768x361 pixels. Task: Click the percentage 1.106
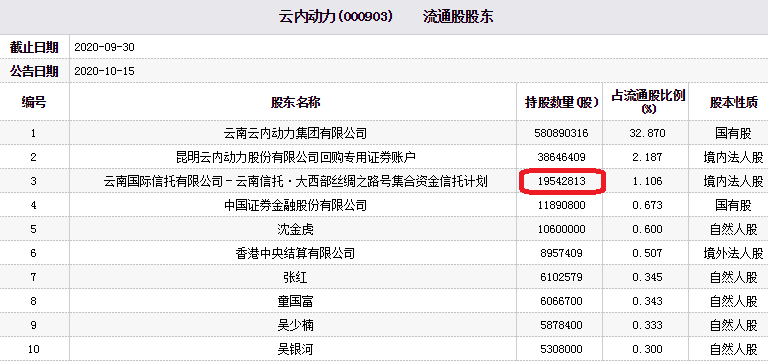coord(648,181)
